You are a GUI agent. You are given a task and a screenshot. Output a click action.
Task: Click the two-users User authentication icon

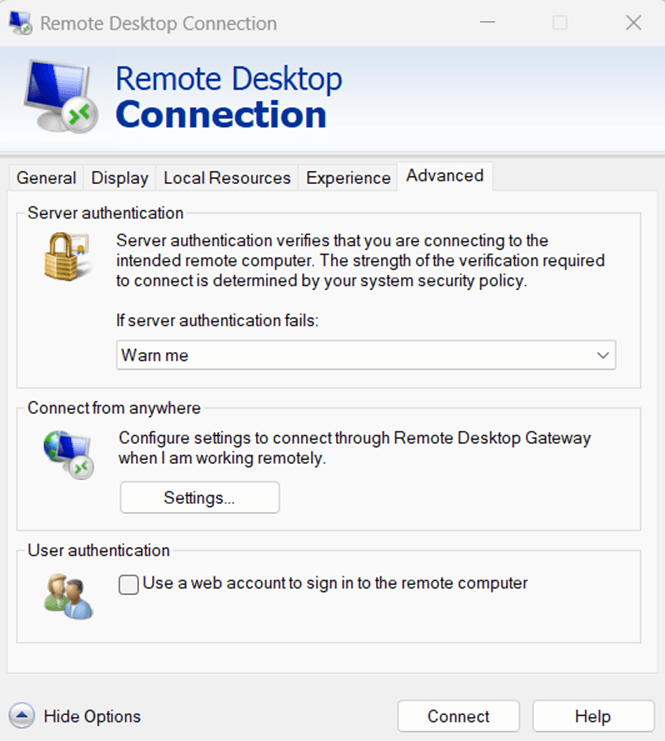point(69,596)
